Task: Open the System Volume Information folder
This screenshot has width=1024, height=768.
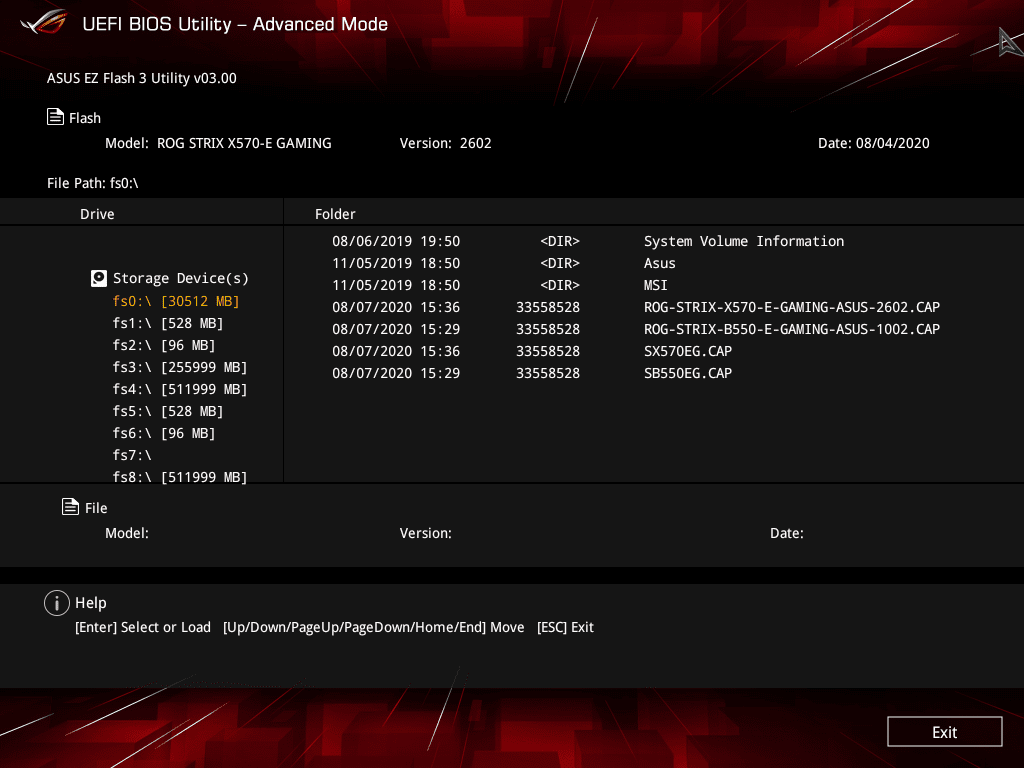Action: [x=744, y=241]
